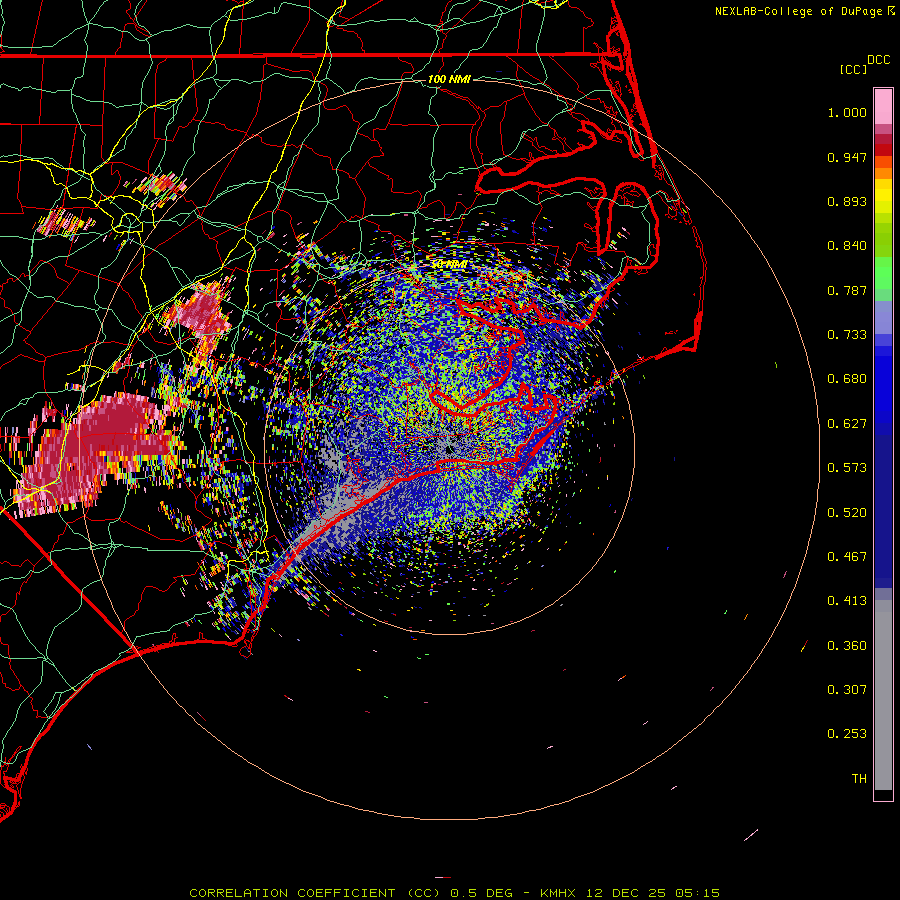Click the 0.360 scale label
The image size is (900, 900).
[x=847, y=646]
